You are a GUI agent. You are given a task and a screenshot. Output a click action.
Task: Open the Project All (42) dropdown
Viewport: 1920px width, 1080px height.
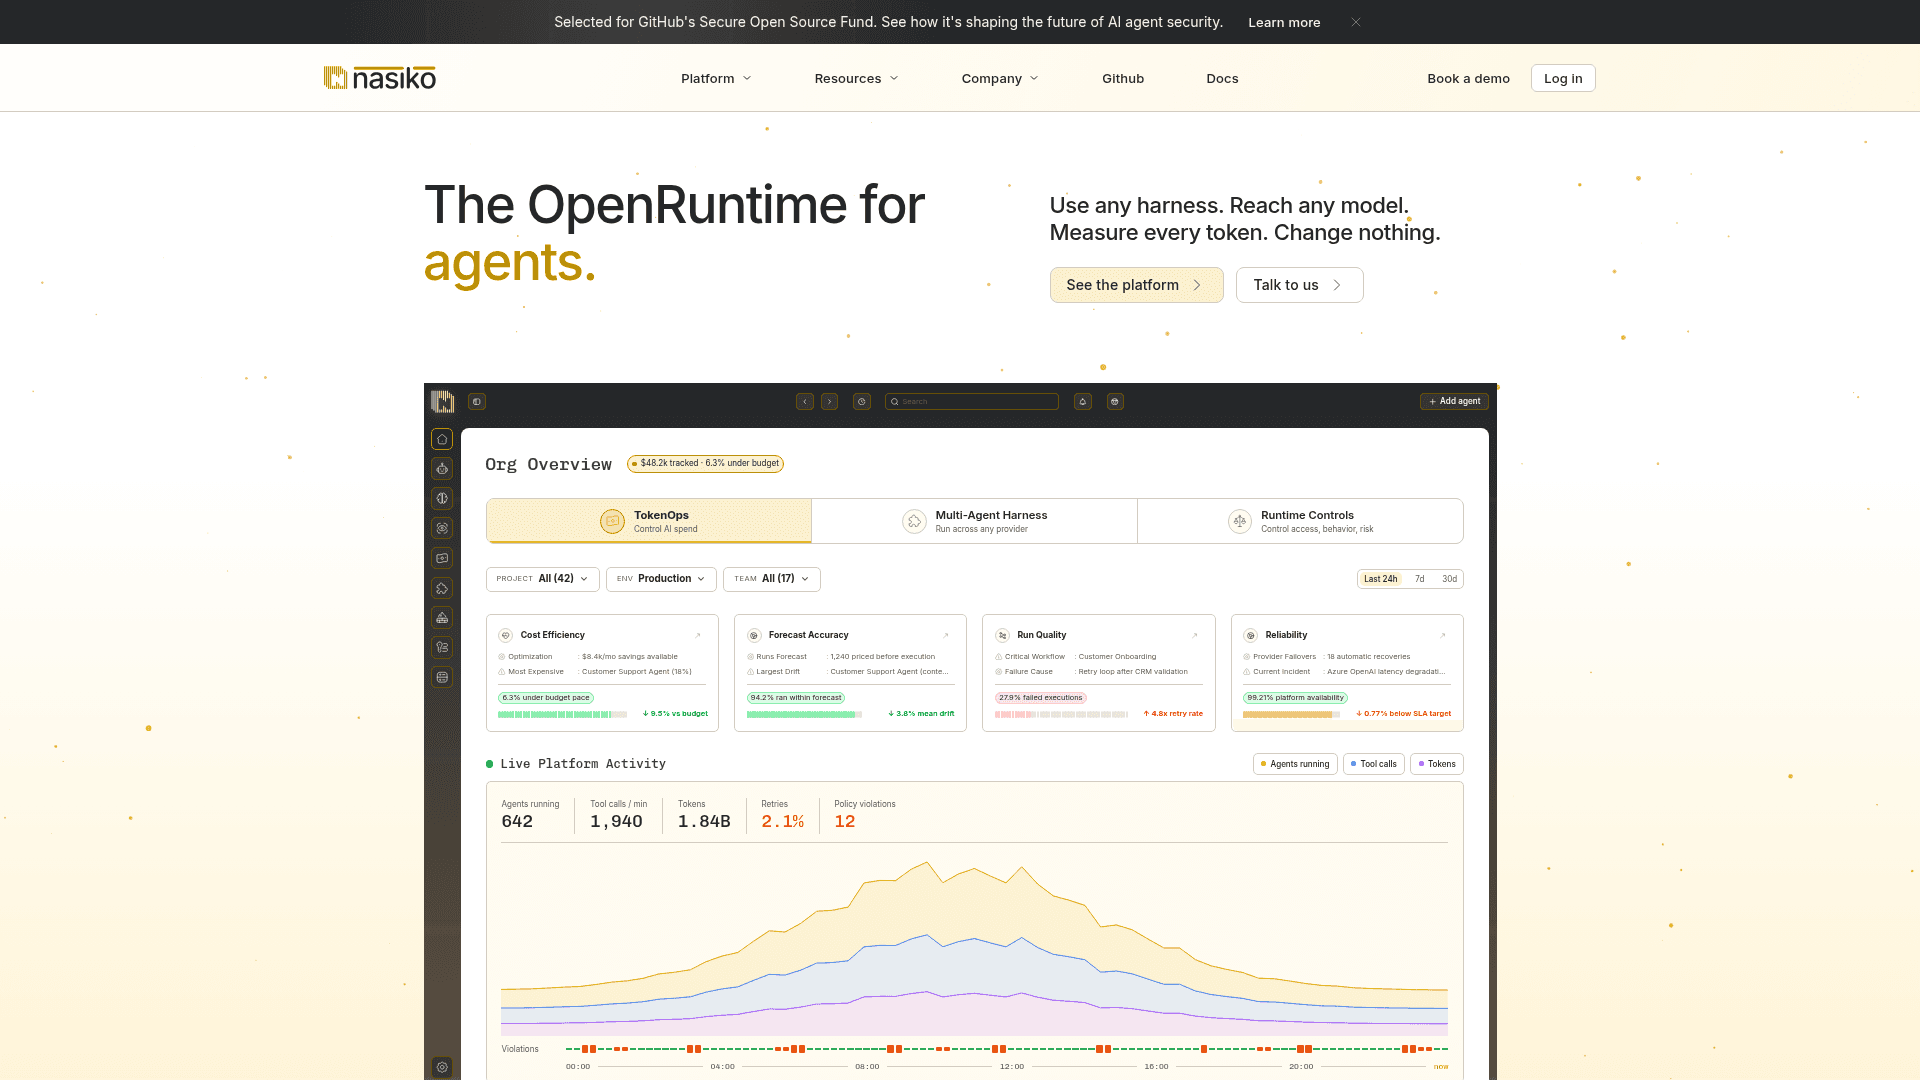(542, 579)
